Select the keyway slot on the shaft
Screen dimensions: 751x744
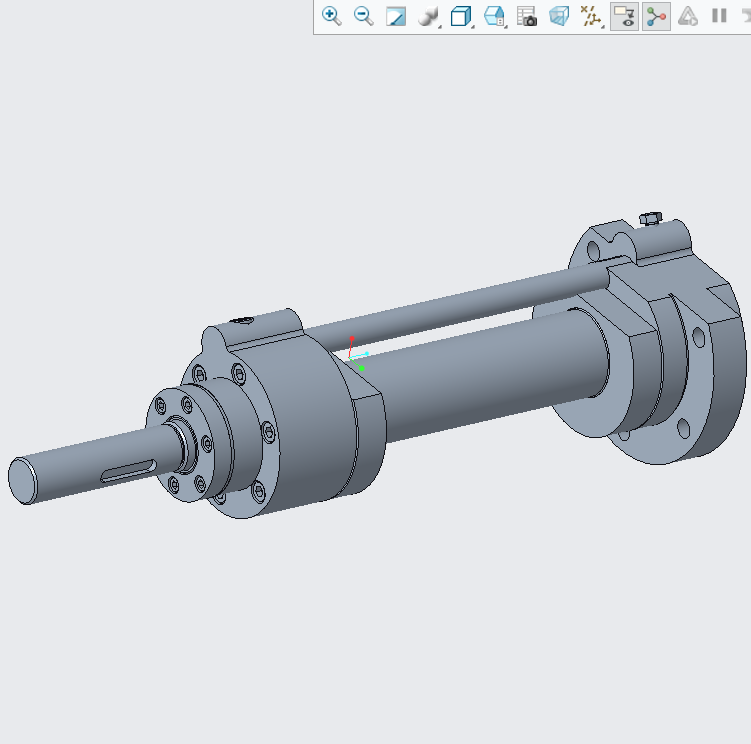(129, 470)
